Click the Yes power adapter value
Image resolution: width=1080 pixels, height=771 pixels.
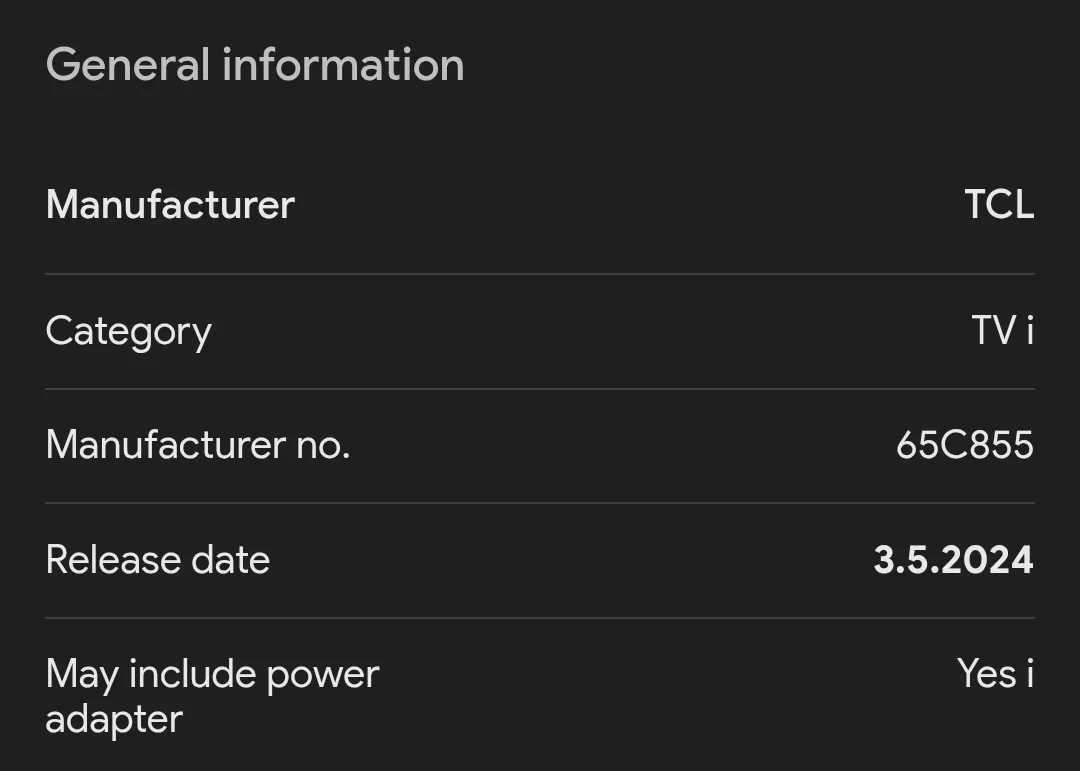pos(987,674)
